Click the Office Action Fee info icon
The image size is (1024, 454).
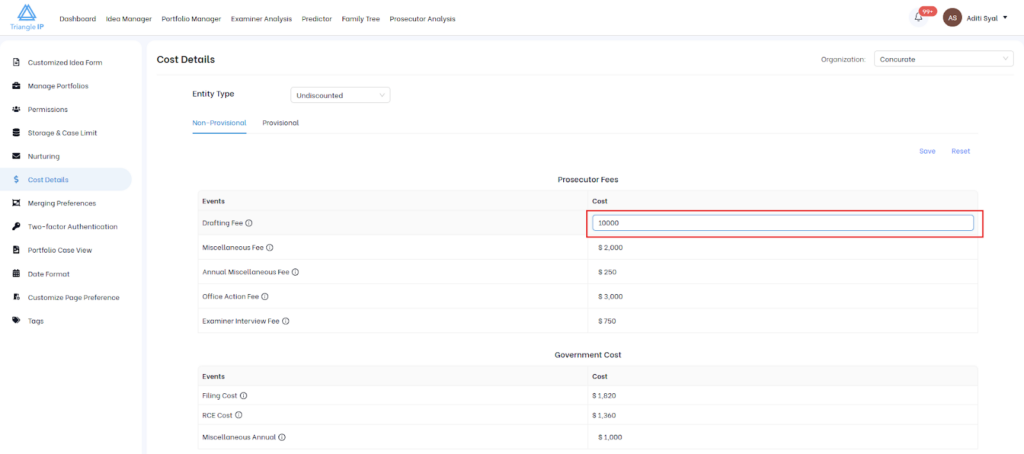coord(264,296)
